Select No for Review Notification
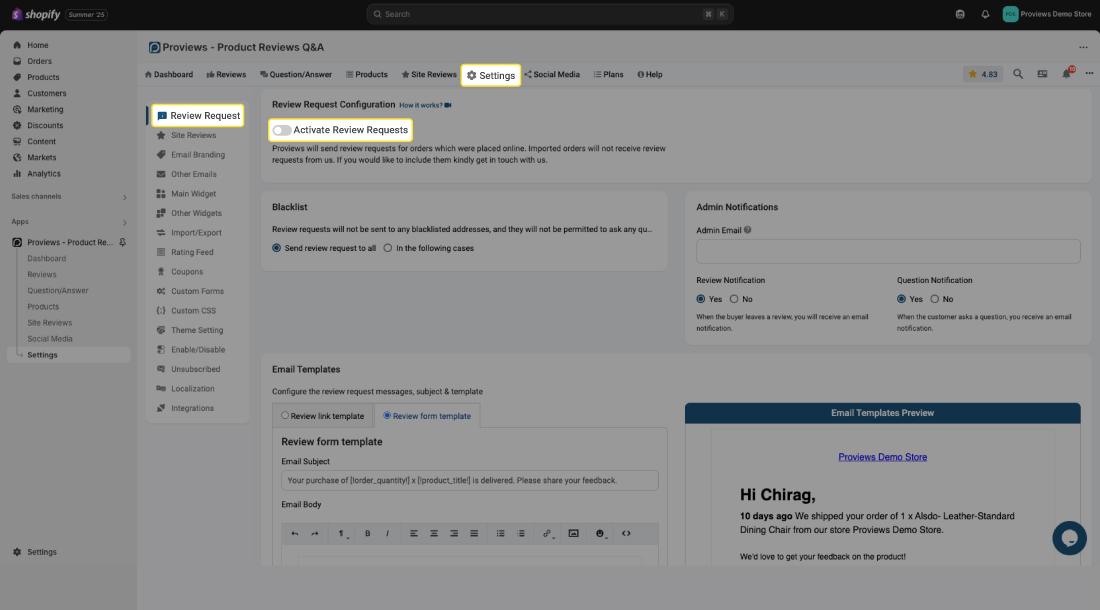Image resolution: width=1100 pixels, height=610 pixels. [x=734, y=299]
